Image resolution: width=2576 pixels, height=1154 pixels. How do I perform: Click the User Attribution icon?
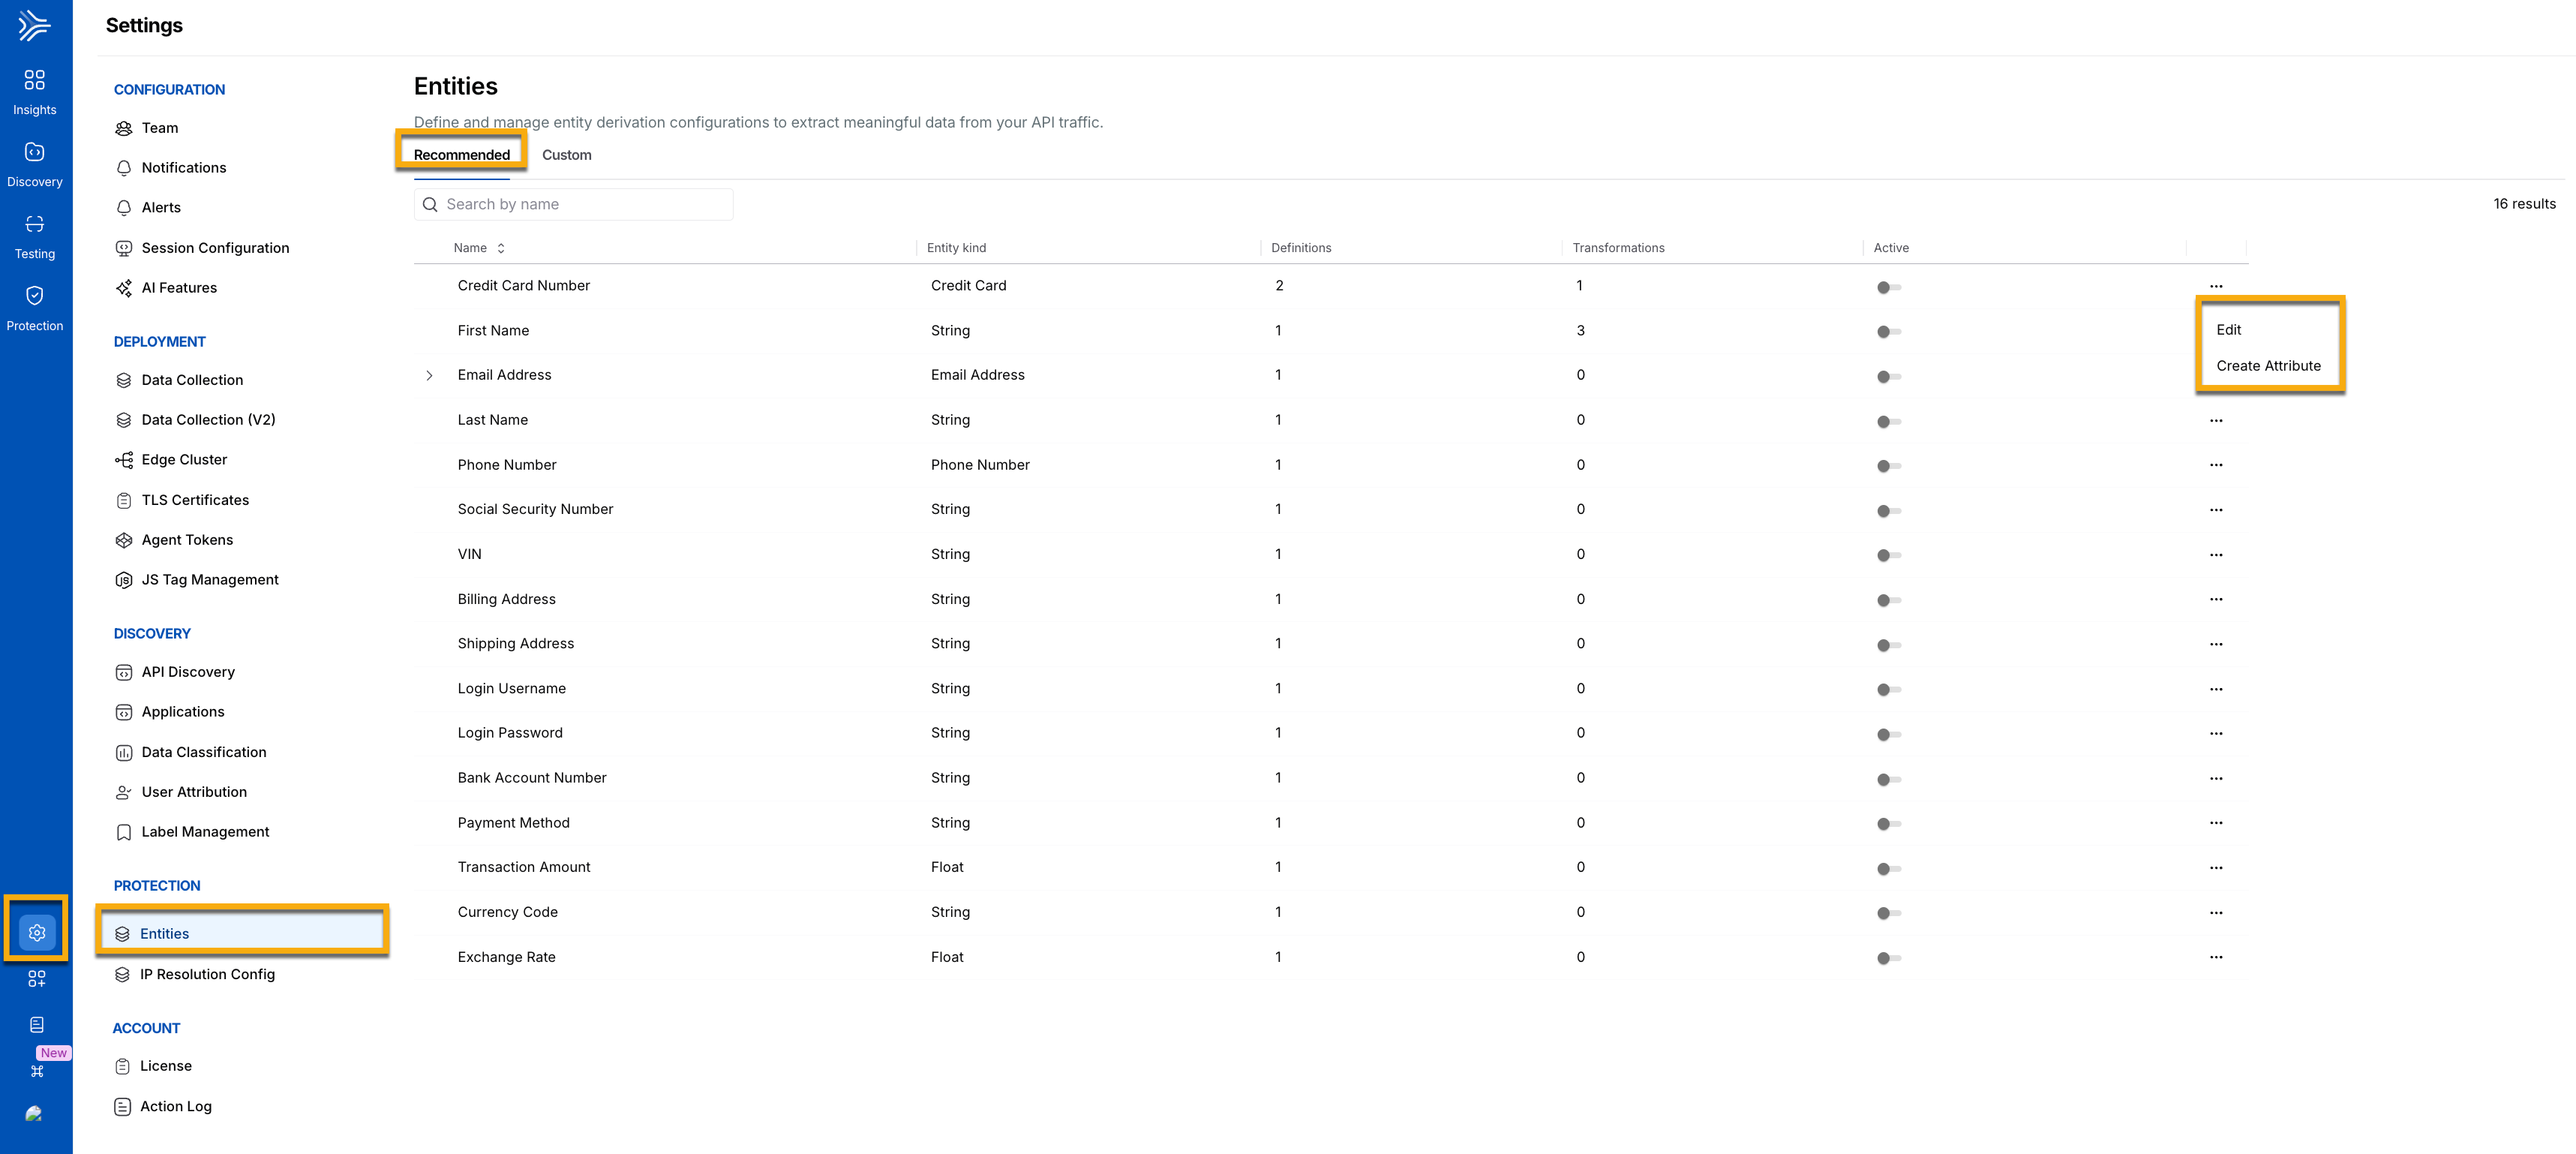[x=124, y=792]
